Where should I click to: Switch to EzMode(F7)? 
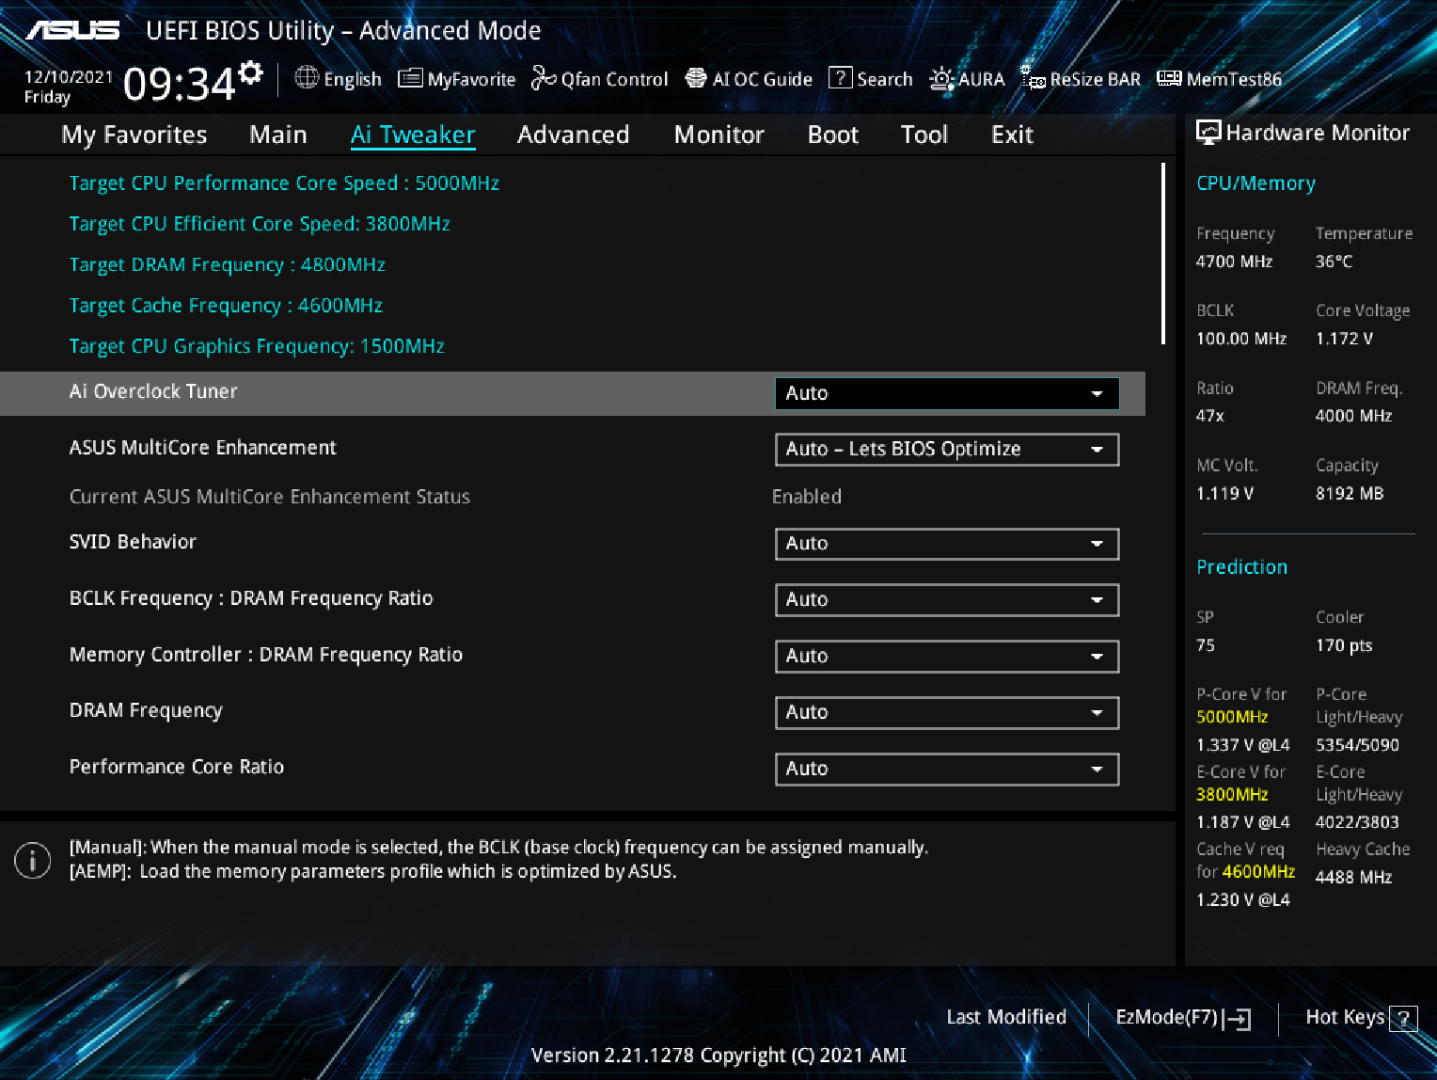point(1182,1018)
